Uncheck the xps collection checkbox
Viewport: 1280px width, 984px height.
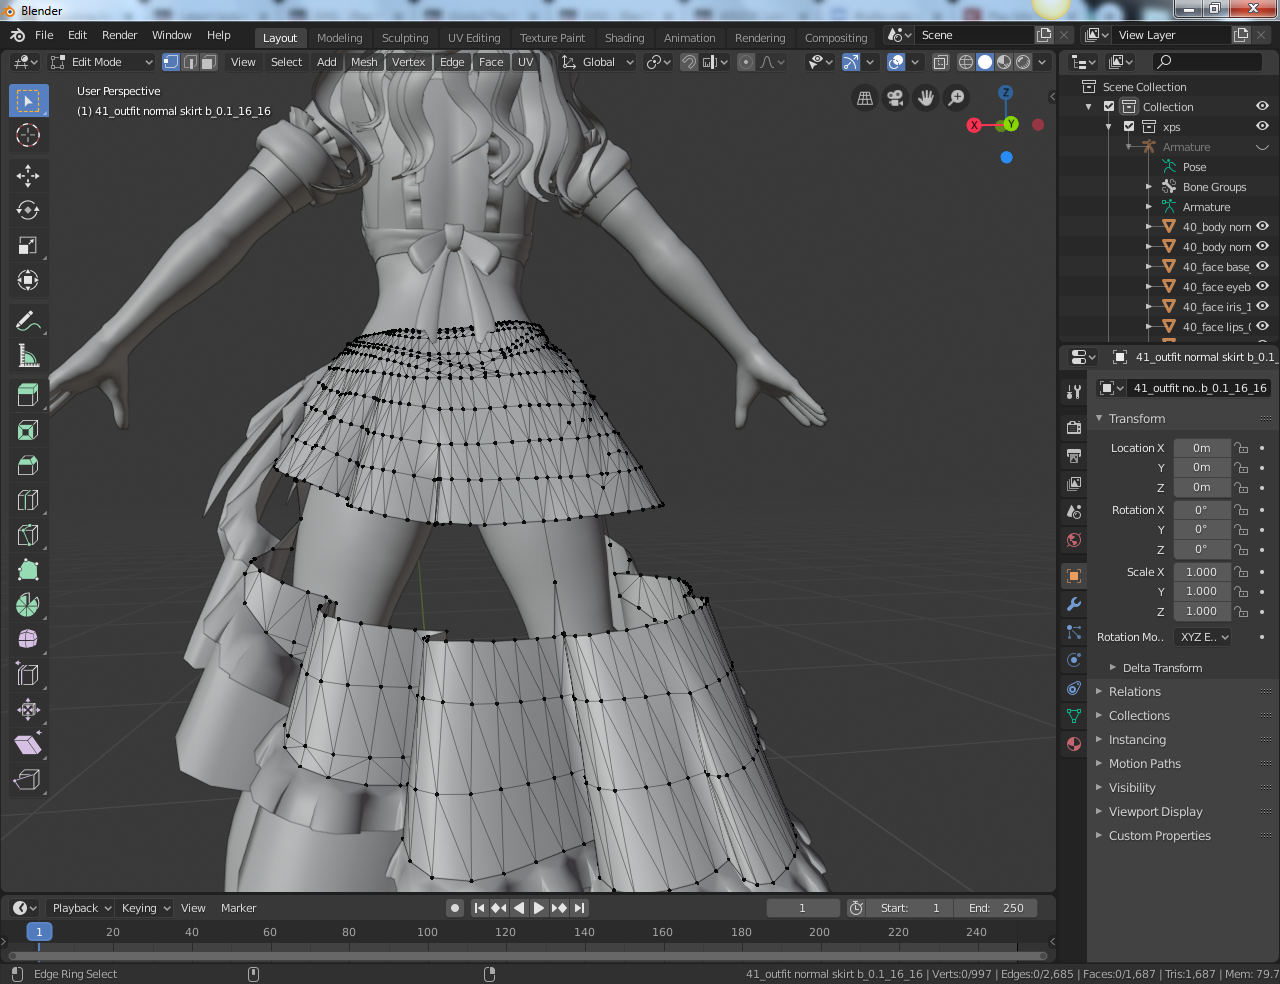tap(1129, 127)
